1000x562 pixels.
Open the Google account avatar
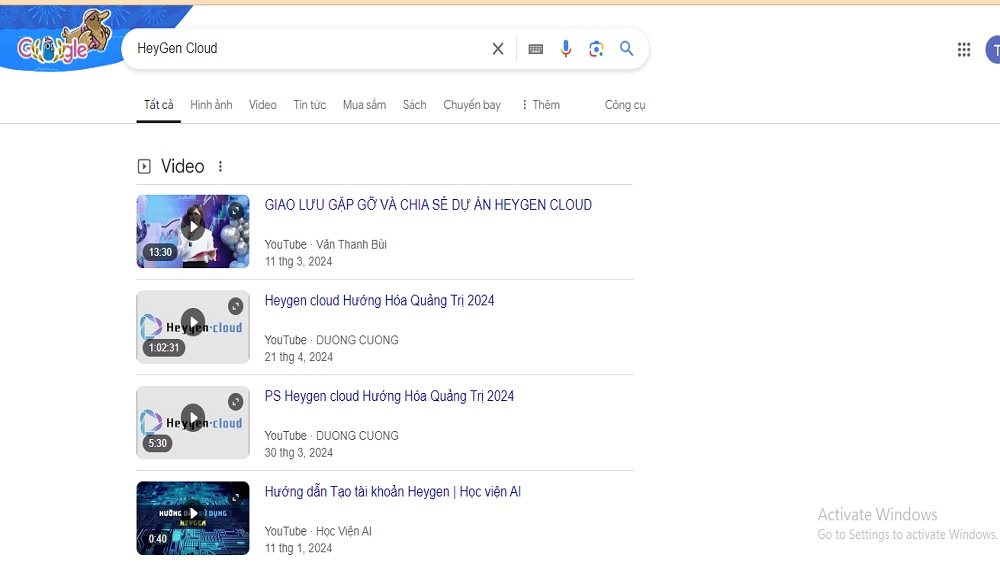click(x=993, y=50)
